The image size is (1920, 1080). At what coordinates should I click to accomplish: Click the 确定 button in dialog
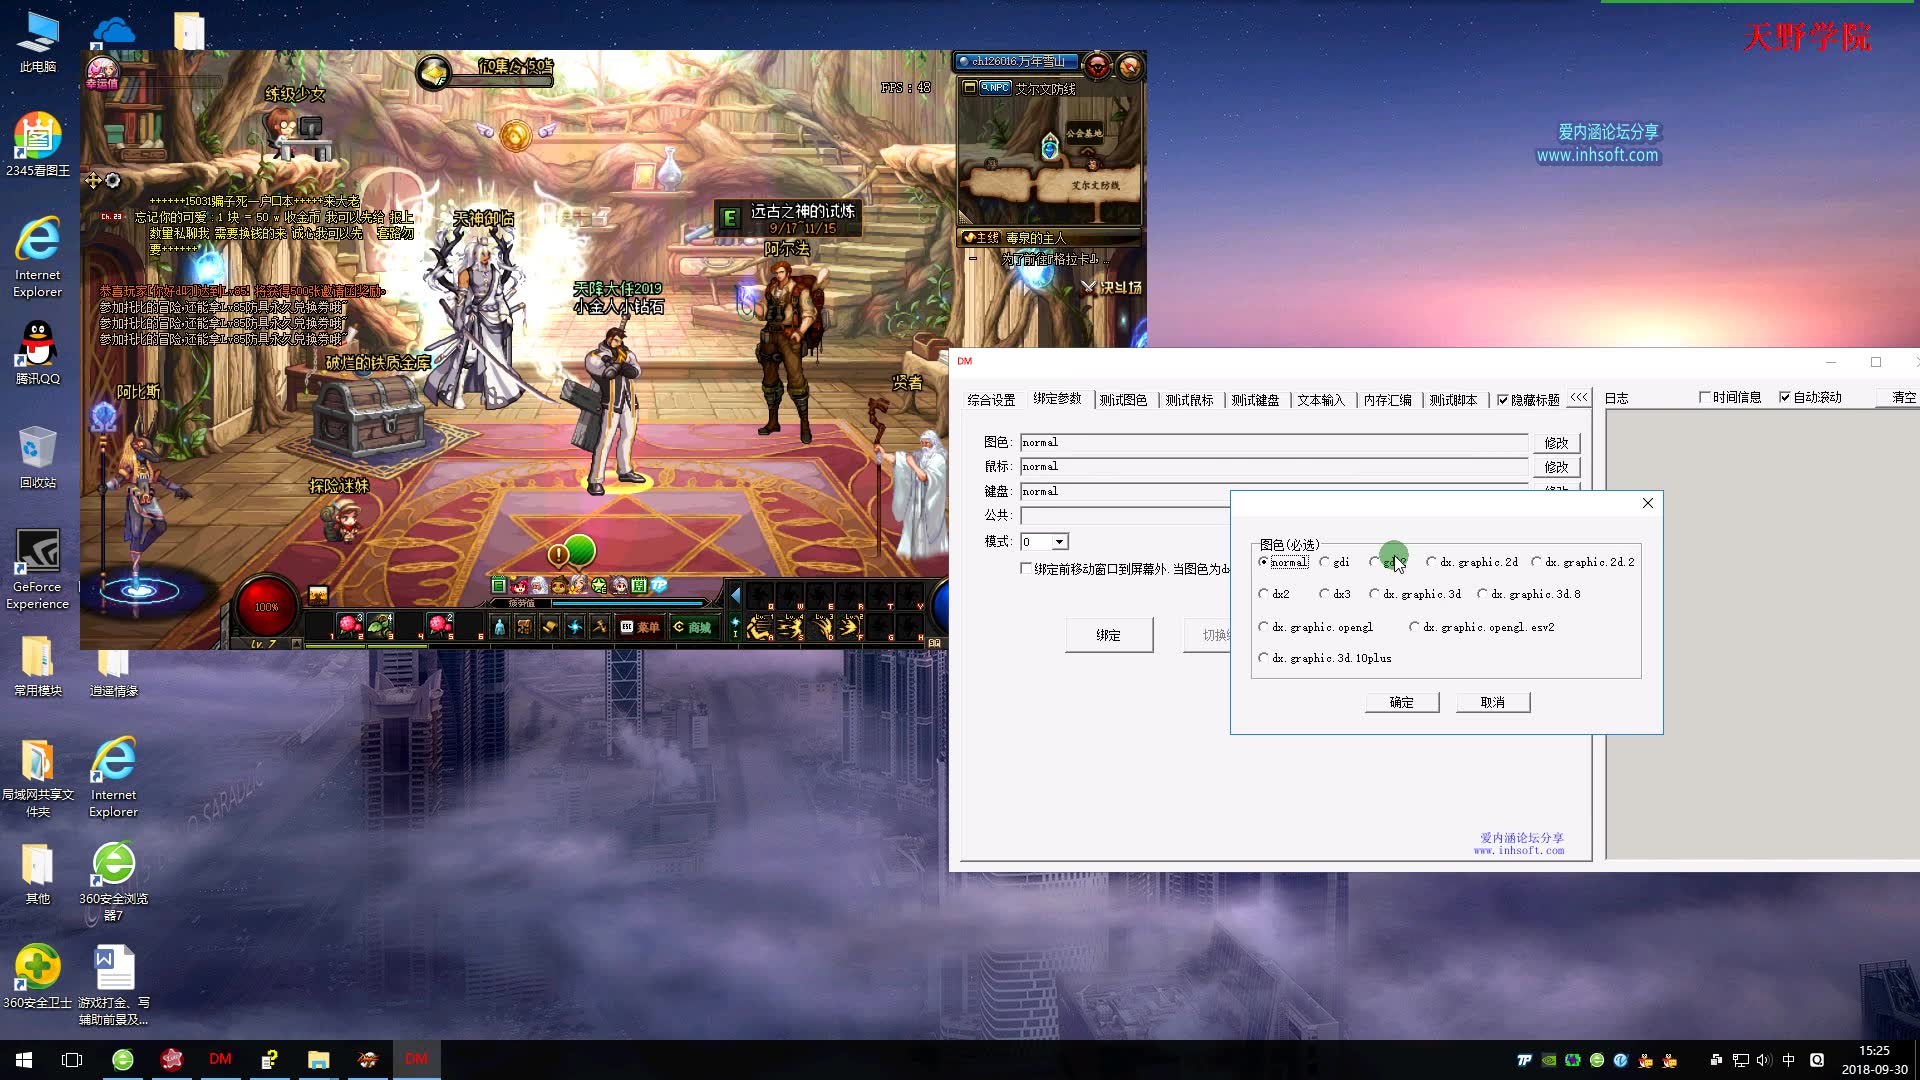pos(1401,702)
